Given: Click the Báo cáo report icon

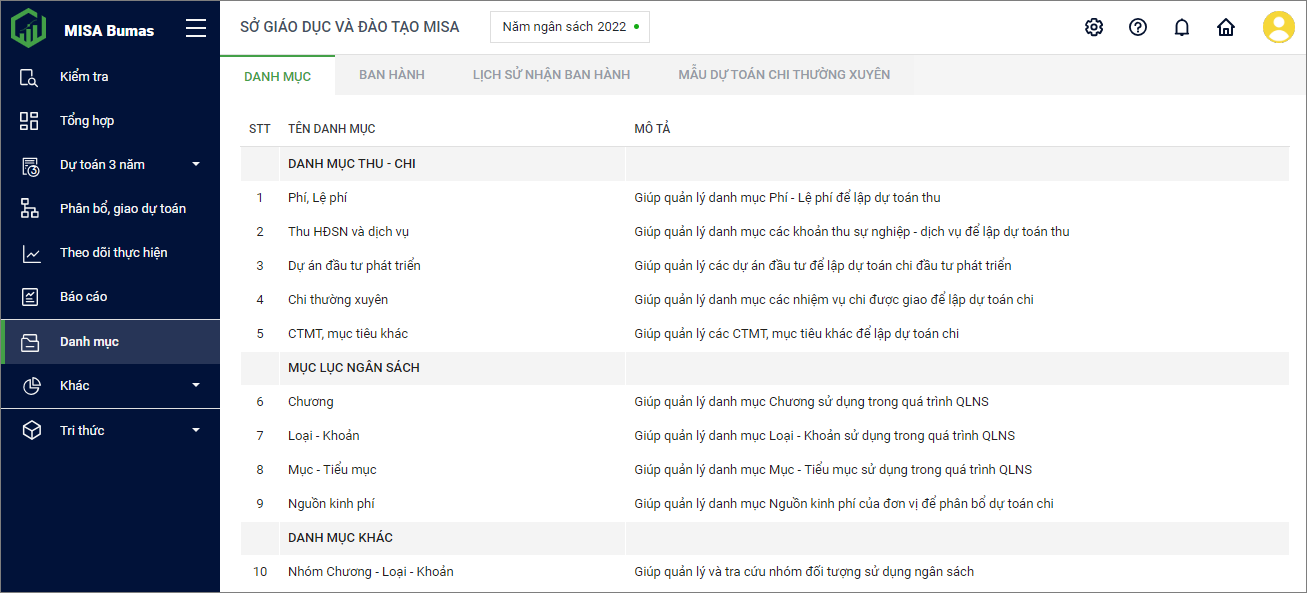Looking at the screenshot, I should click(30, 297).
